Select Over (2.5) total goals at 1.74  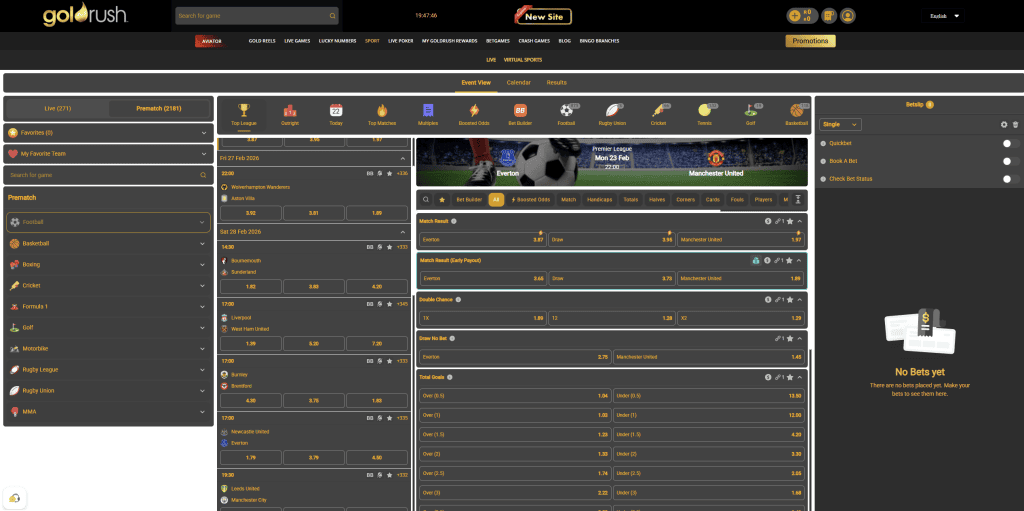click(515, 473)
